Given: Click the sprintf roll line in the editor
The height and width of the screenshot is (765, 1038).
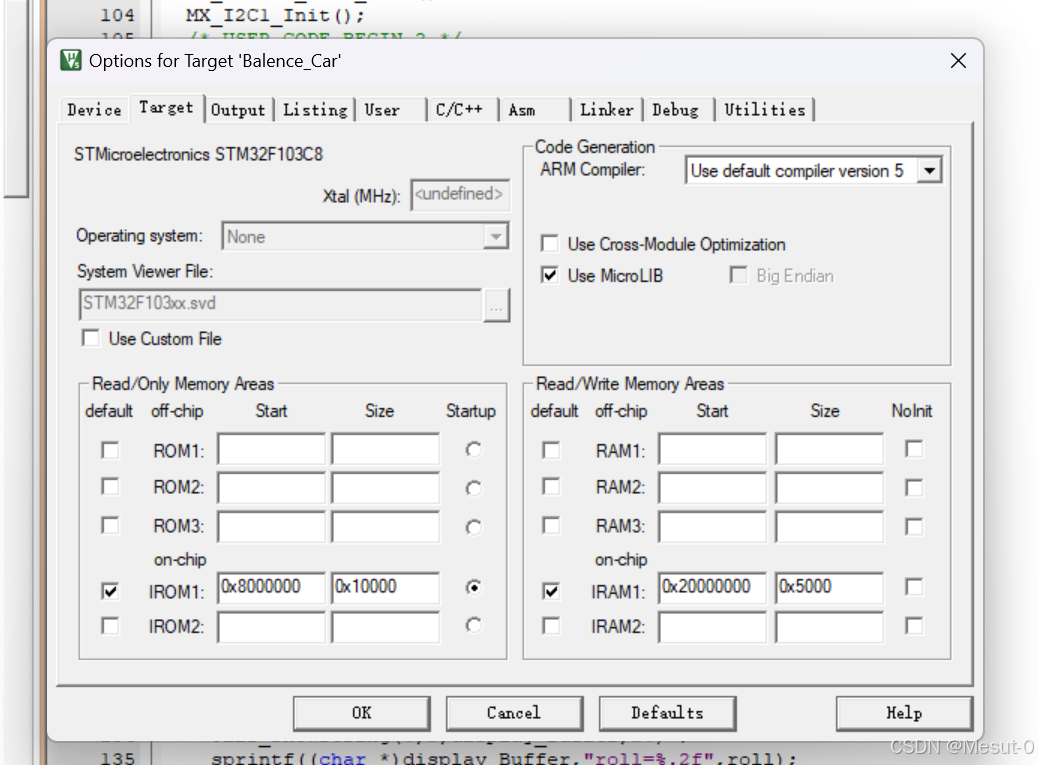Looking at the screenshot, I should (503, 757).
